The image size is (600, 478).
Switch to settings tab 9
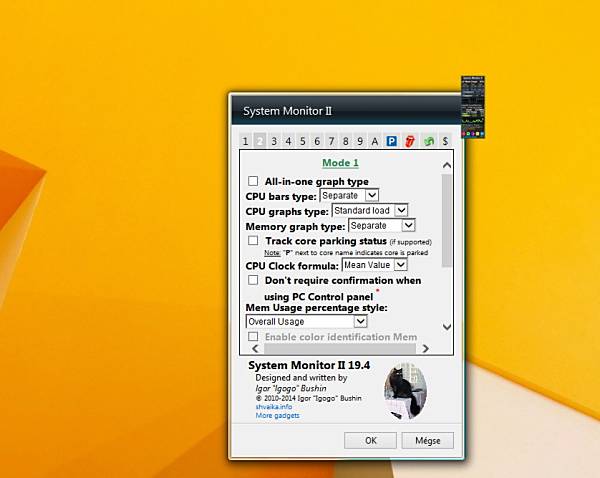[360, 141]
